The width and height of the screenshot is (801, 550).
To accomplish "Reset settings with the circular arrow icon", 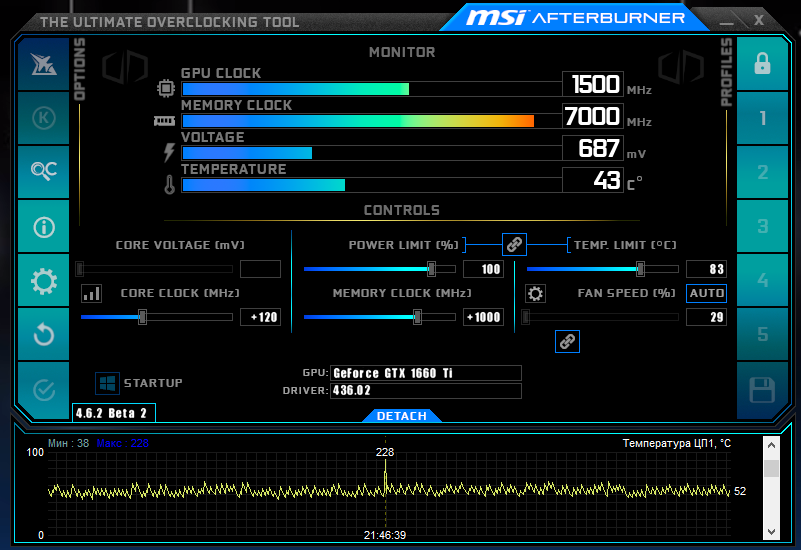I will coord(43,334).
